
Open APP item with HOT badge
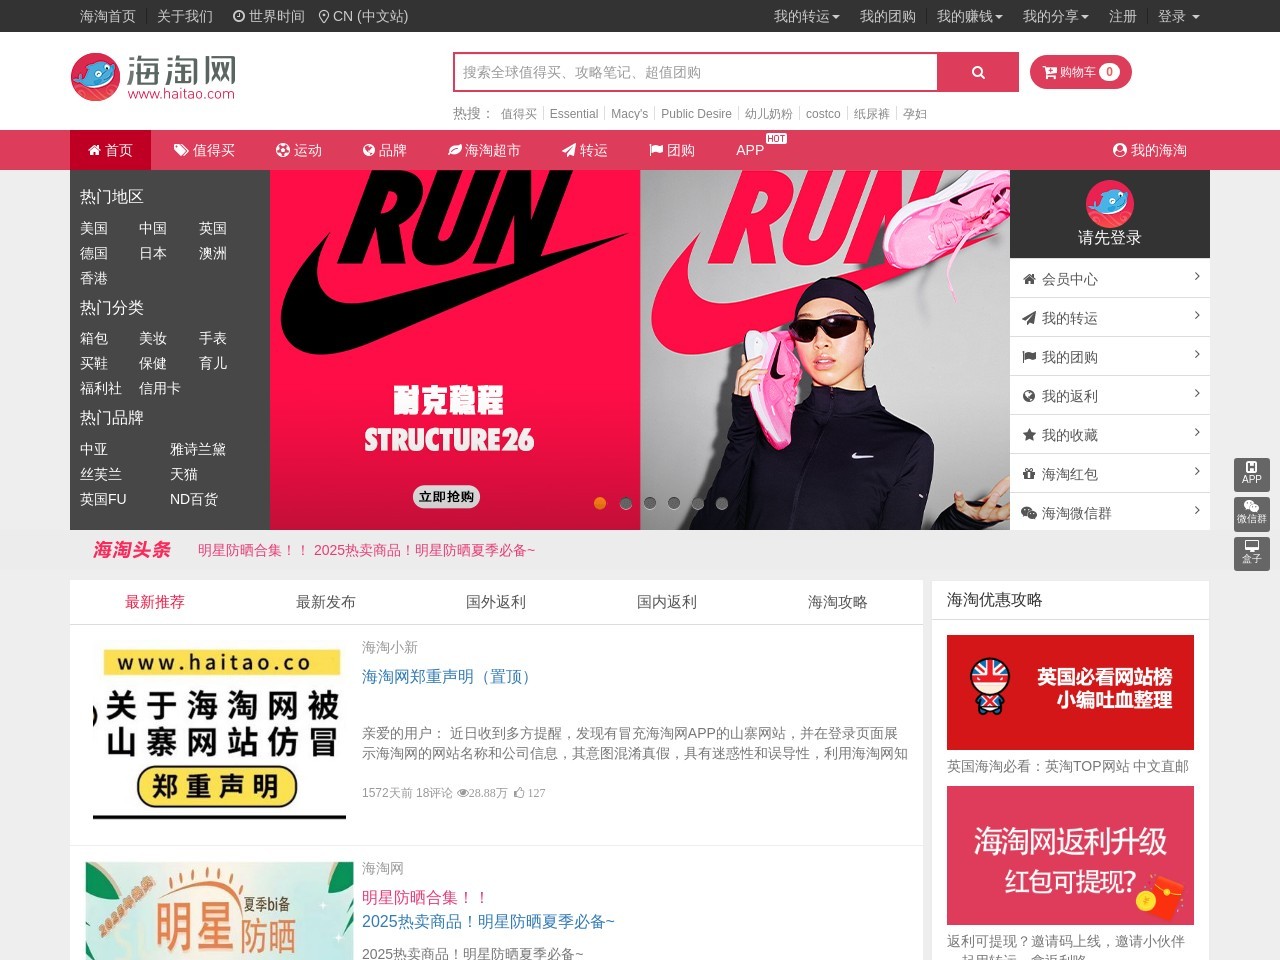[x=750, y=150]
